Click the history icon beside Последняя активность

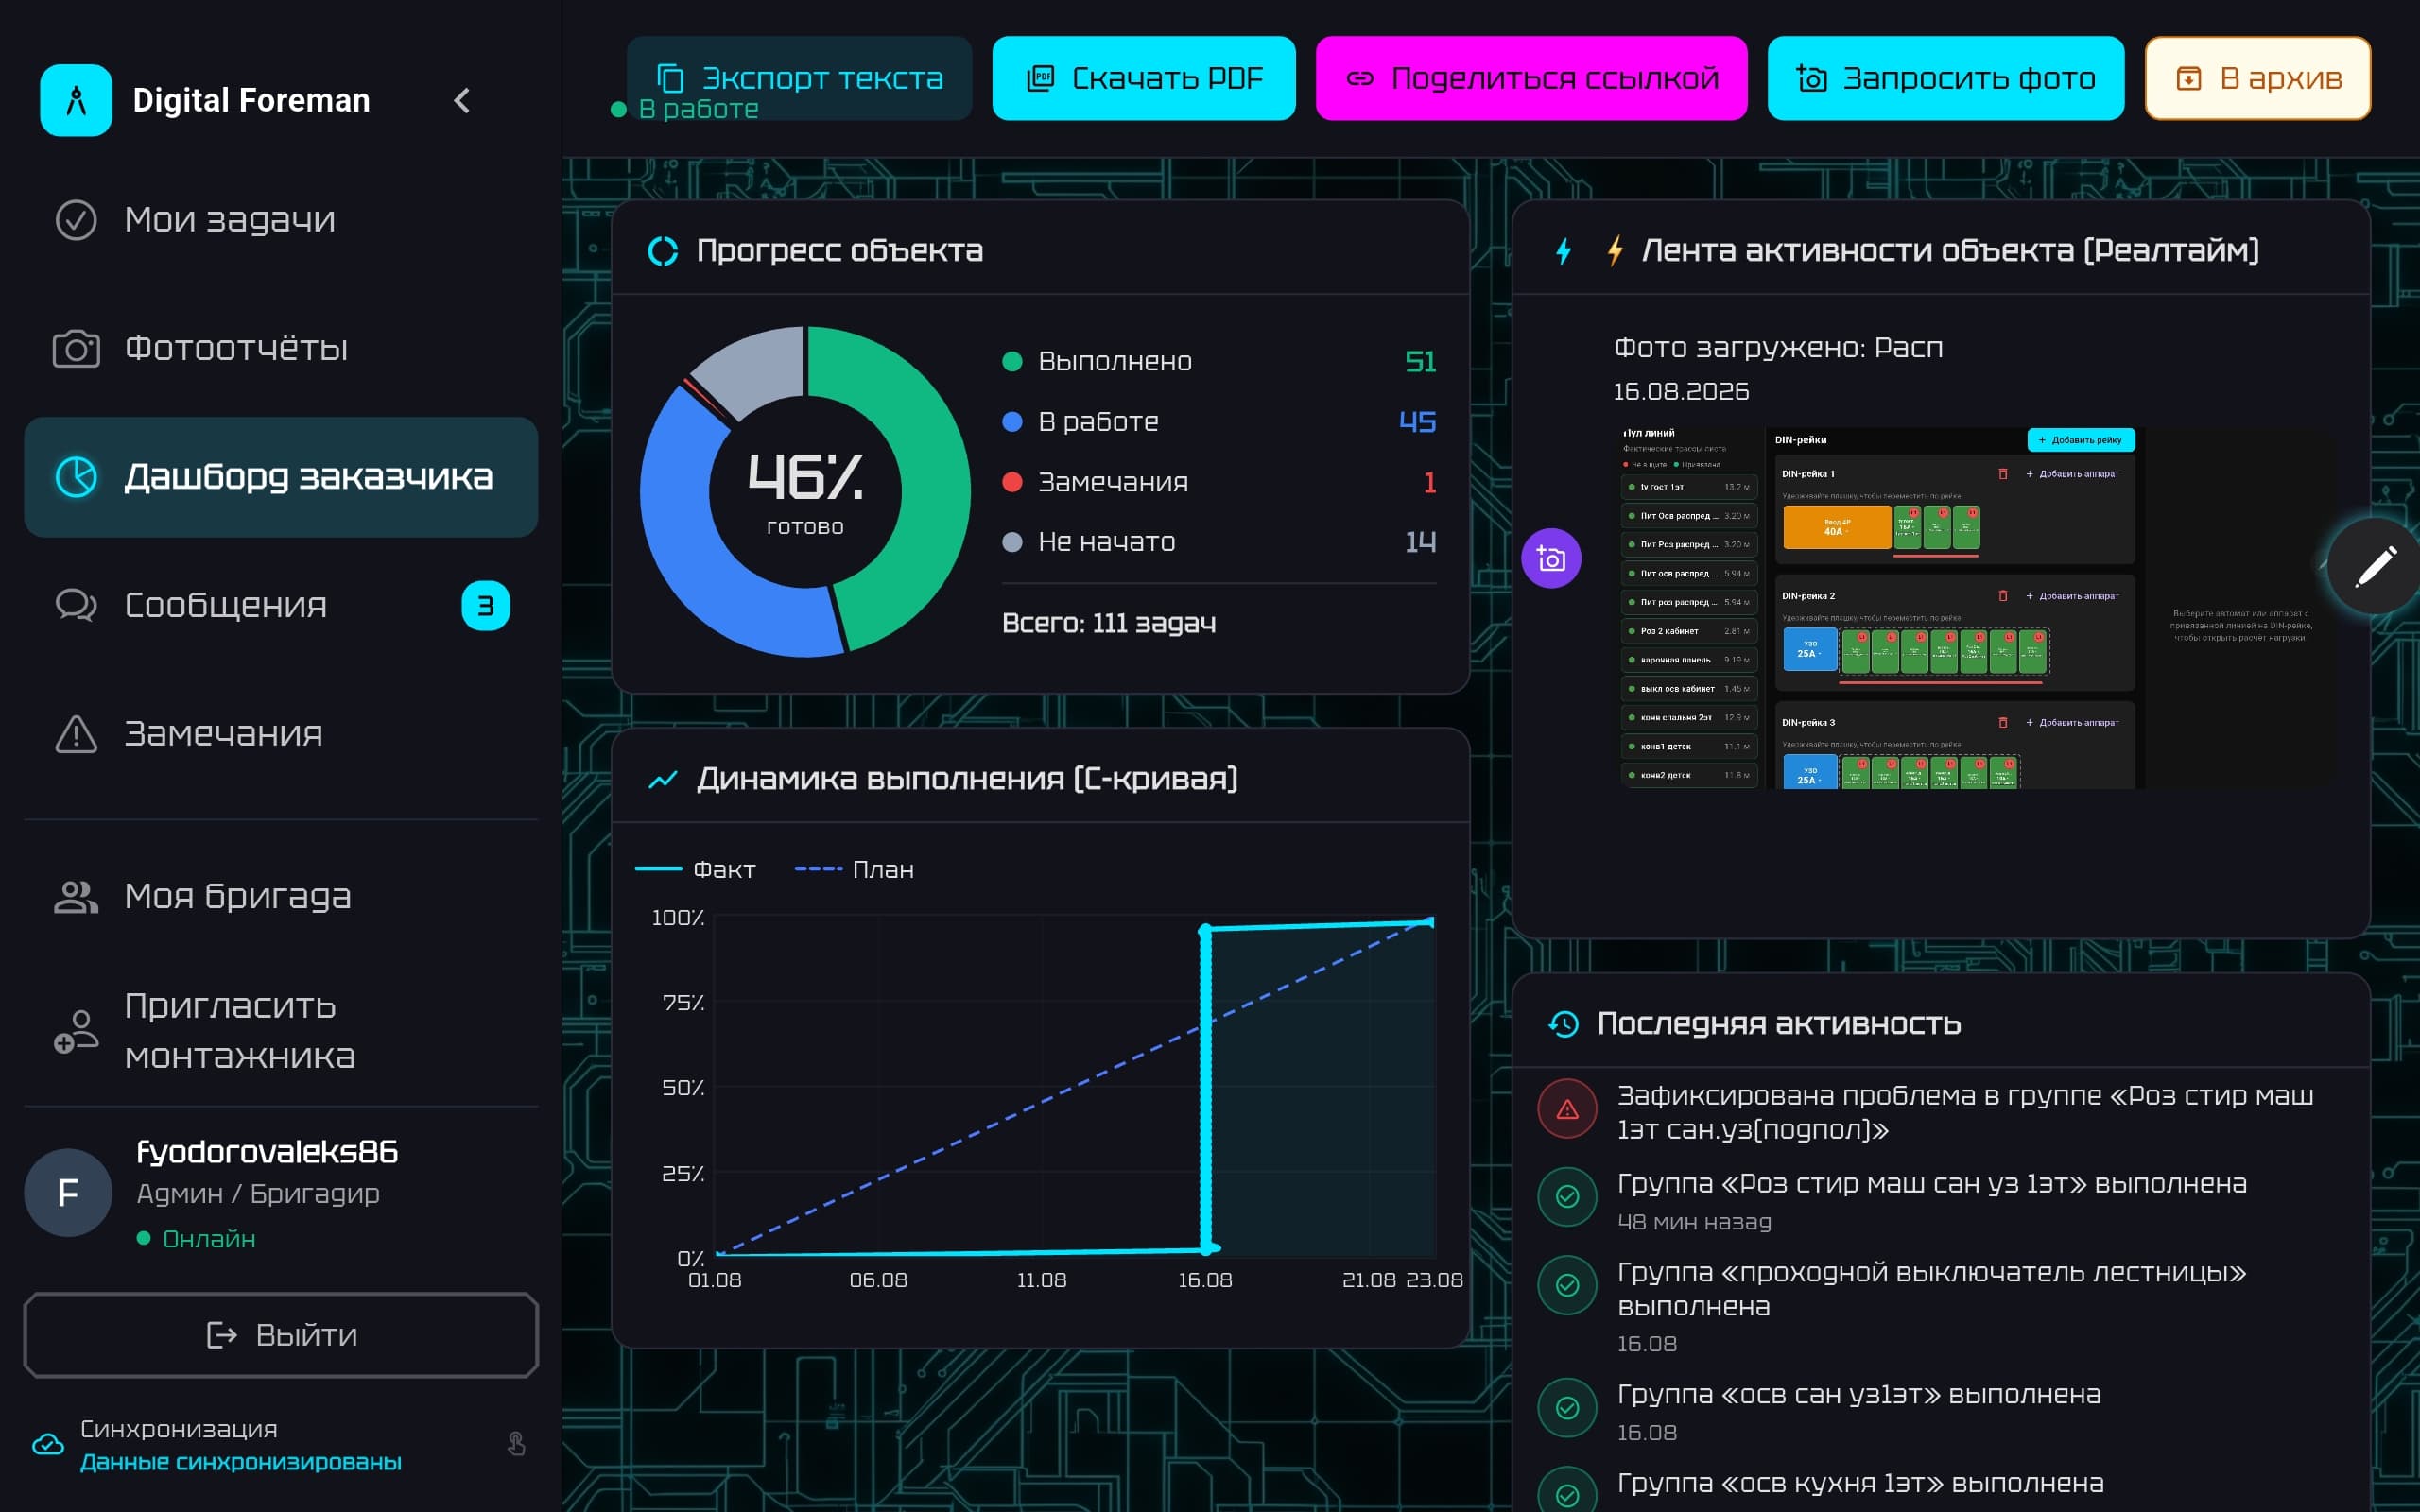(x=1563, y=1024)
